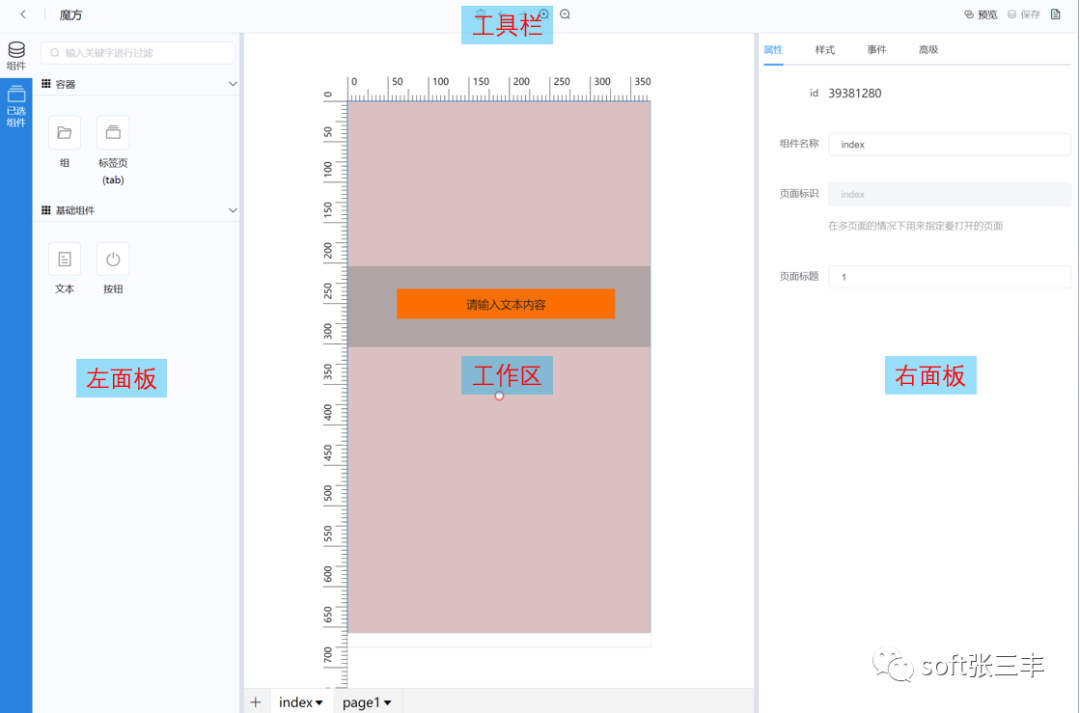Collapse the 基础组件 section
Screen dimensions: 1080x713
point(232,211)
